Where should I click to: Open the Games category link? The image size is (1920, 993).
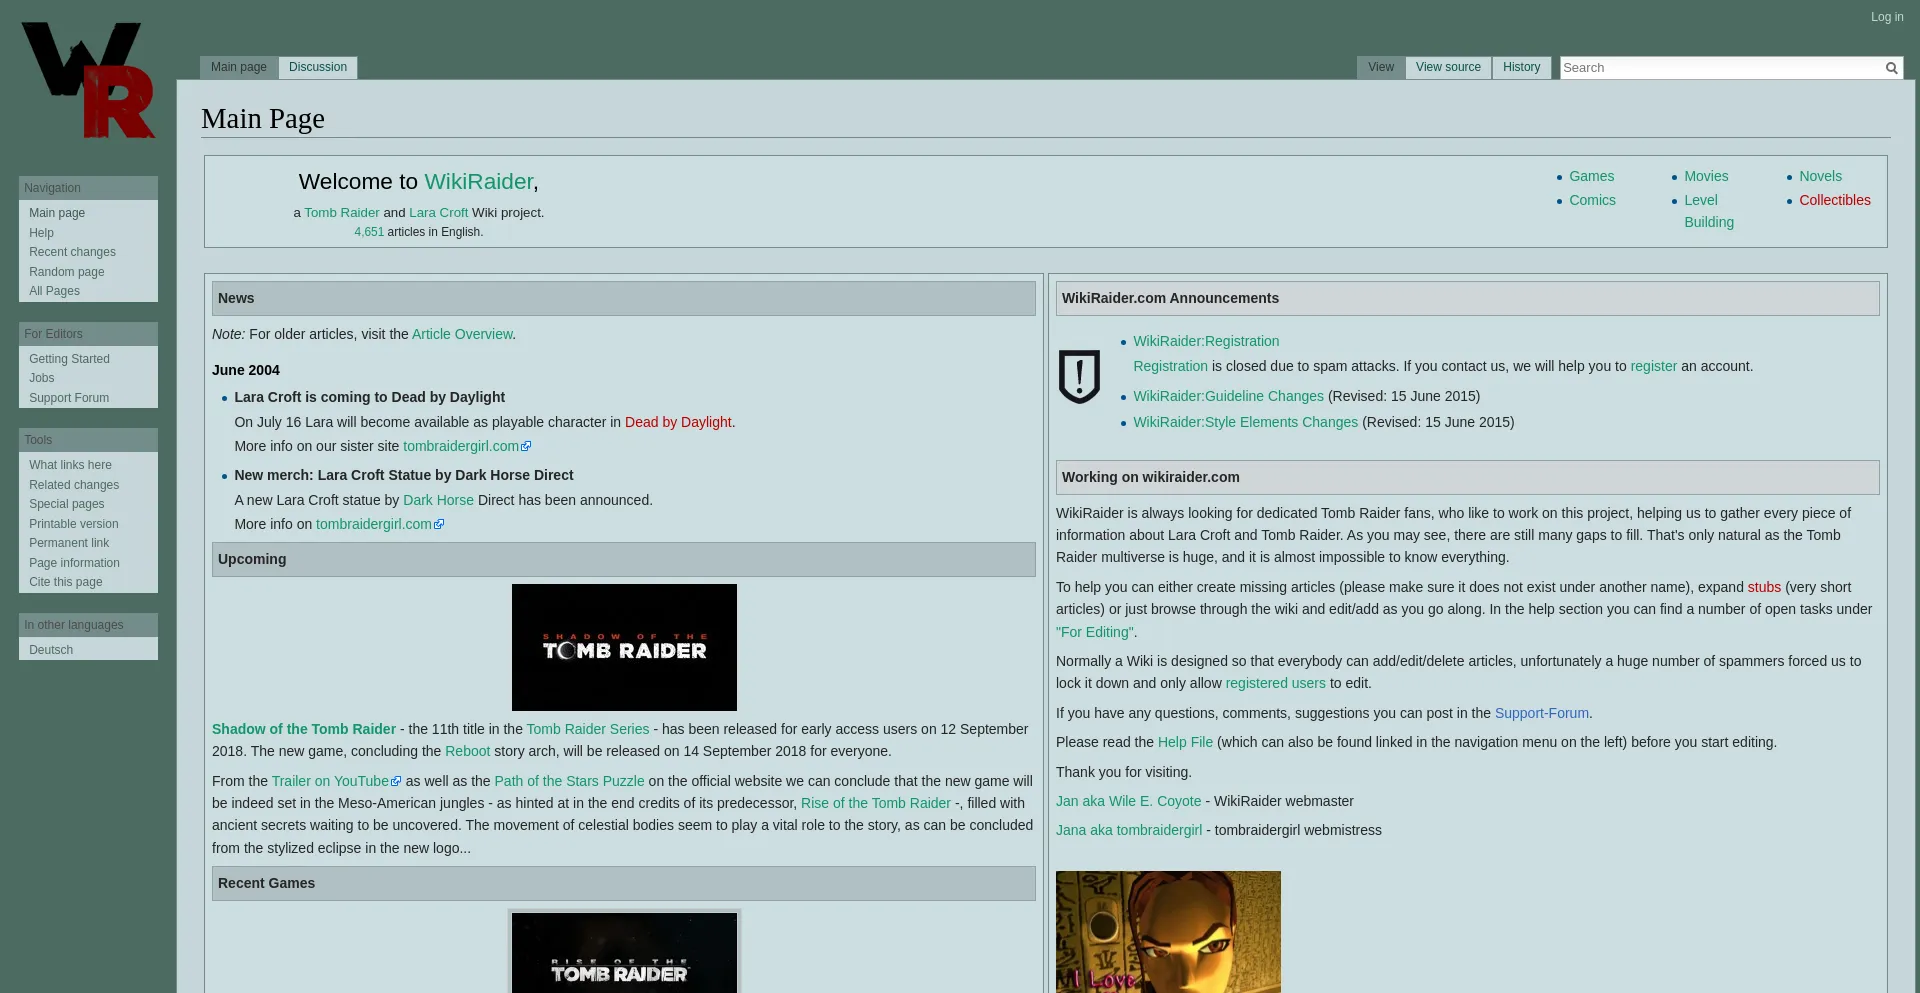pyautogui.click(x=1591, y=176)
